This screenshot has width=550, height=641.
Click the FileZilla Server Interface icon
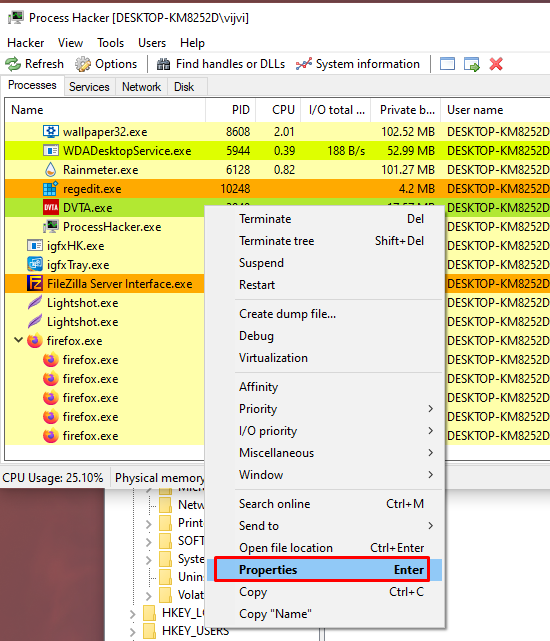point(35,283)
